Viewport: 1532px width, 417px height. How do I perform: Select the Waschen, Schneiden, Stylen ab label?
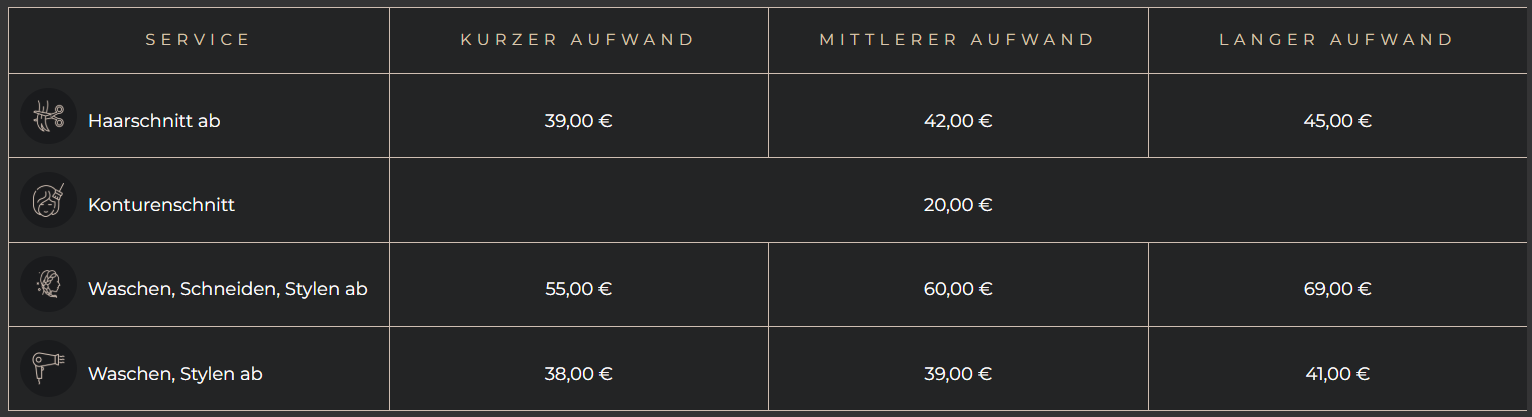click(228, 289)
